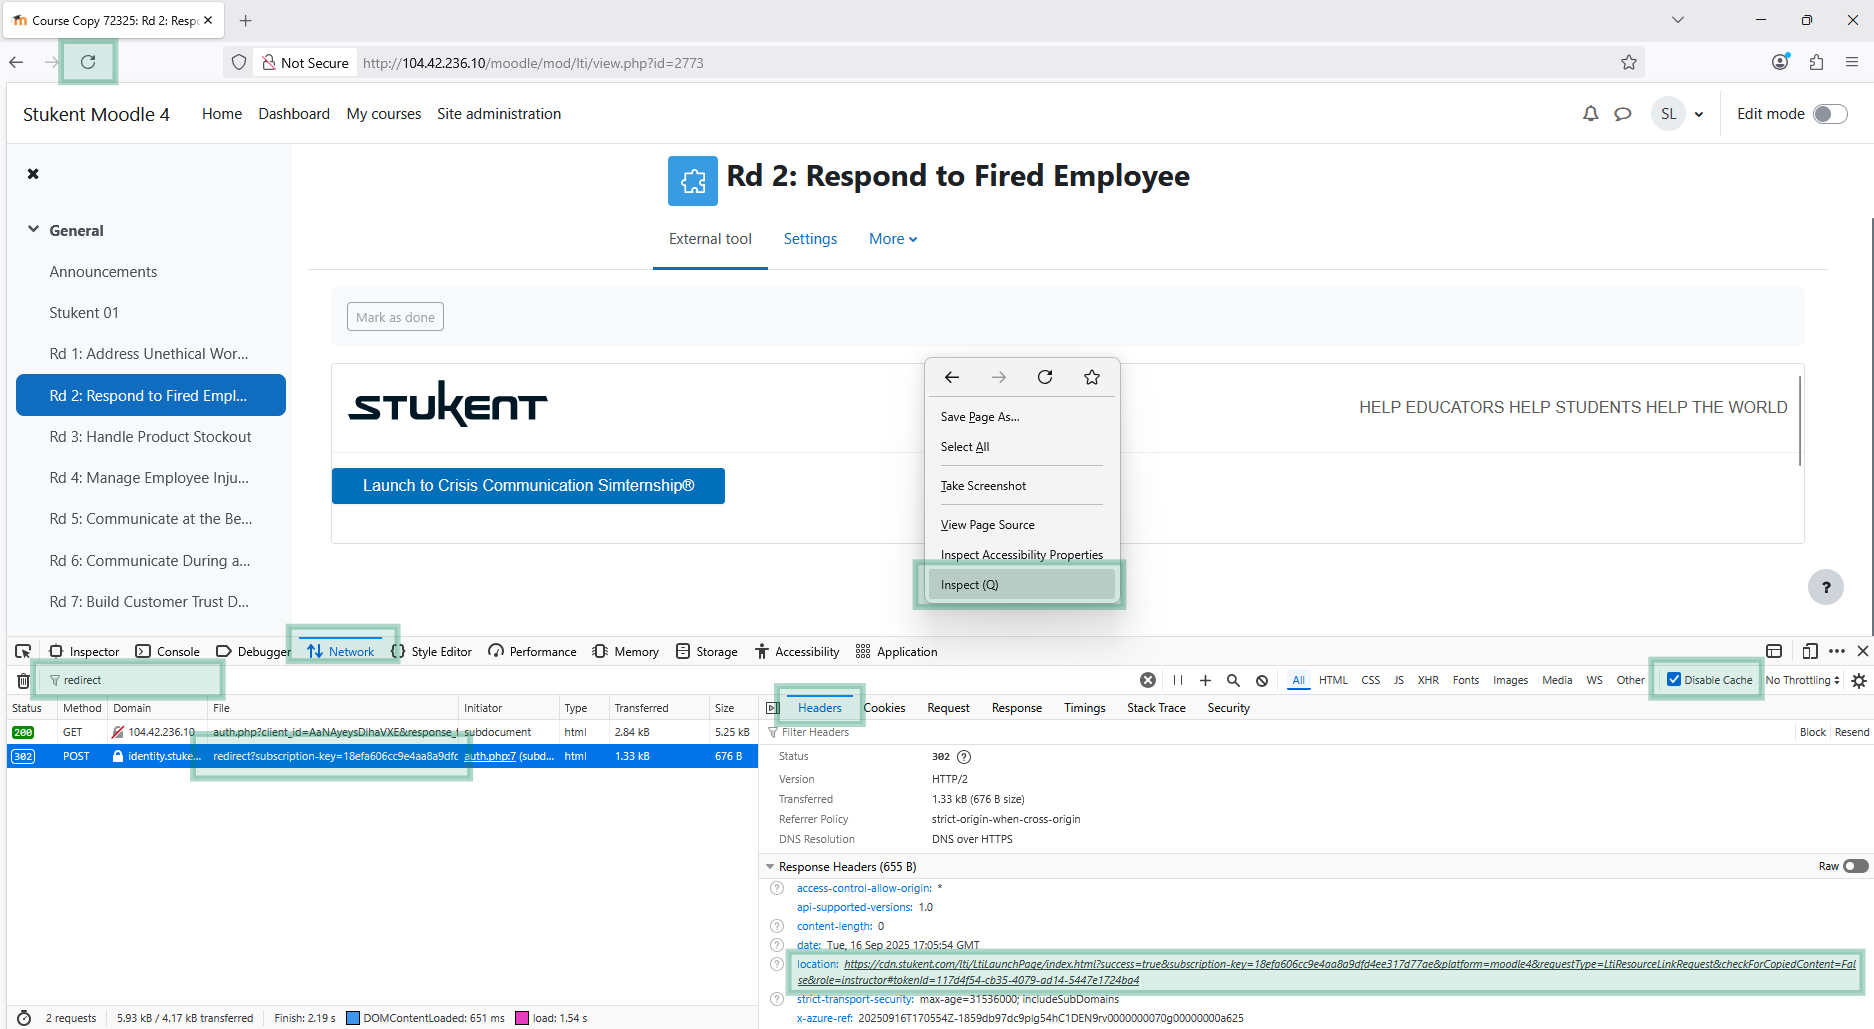The image size is (1874, 1029).
Task: Uncheck the Disable Cache checkbox
Action: tap(1674, 680)
